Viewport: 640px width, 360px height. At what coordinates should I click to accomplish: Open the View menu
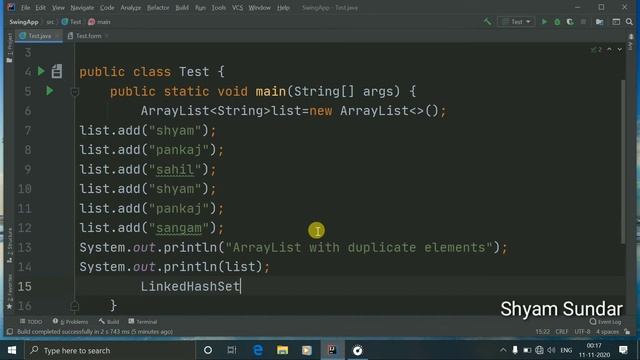tap(58, 7)
